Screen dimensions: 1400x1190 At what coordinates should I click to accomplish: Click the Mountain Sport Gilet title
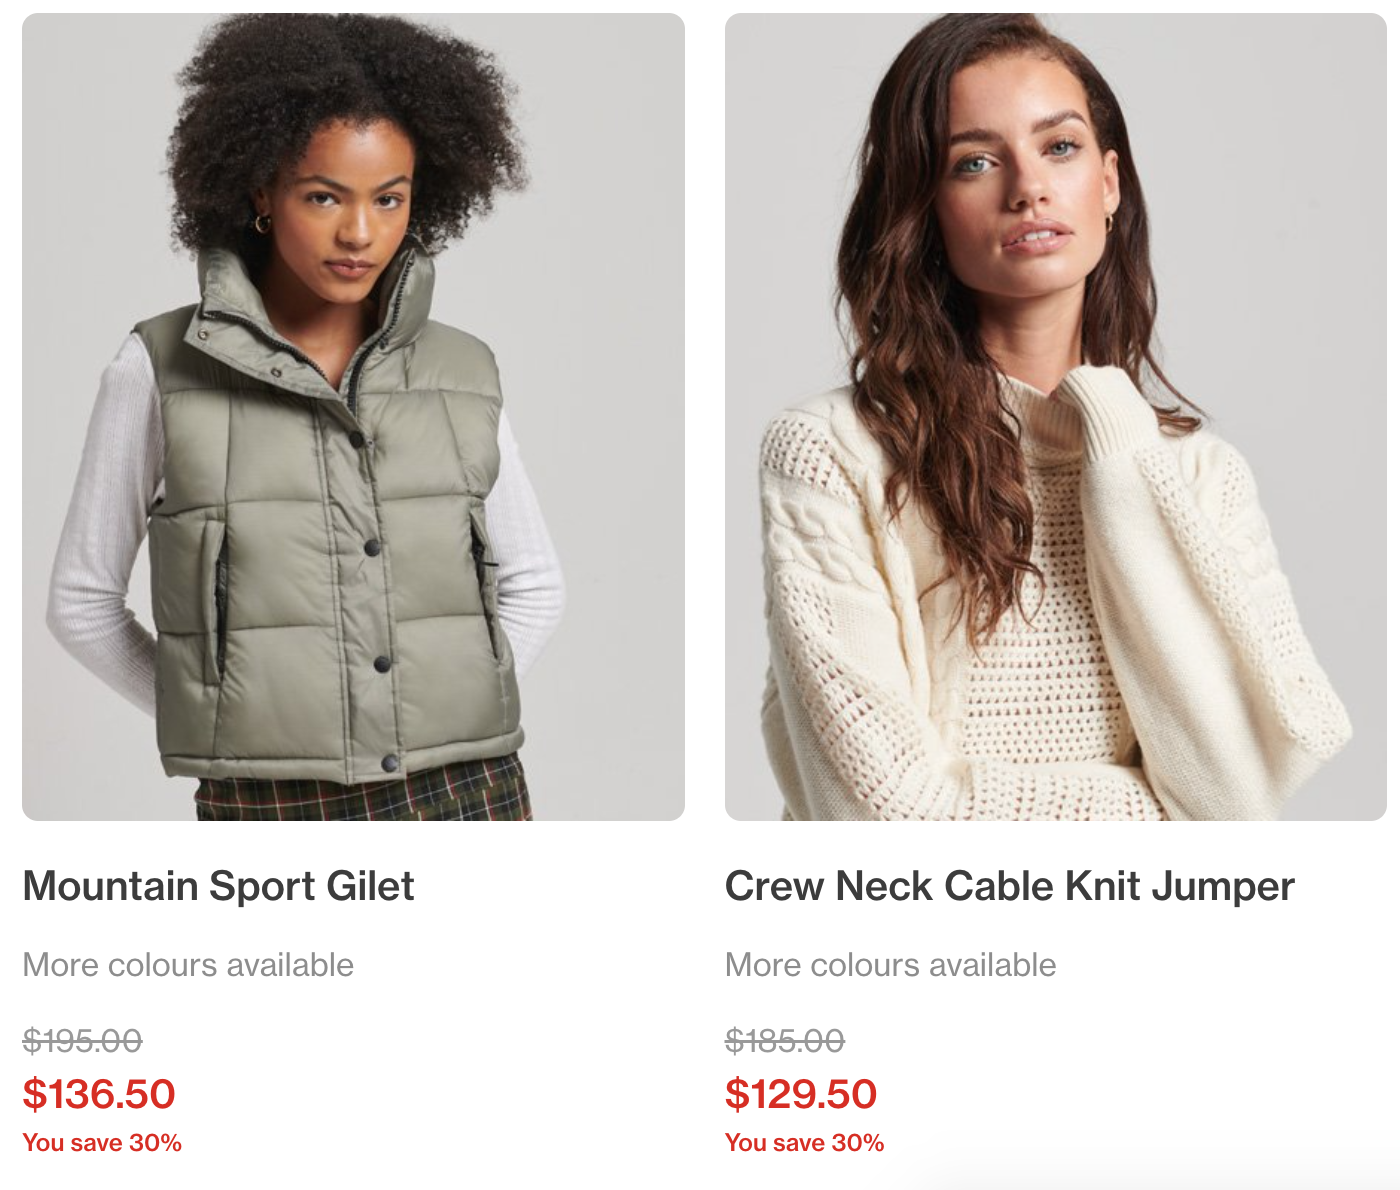218,886
